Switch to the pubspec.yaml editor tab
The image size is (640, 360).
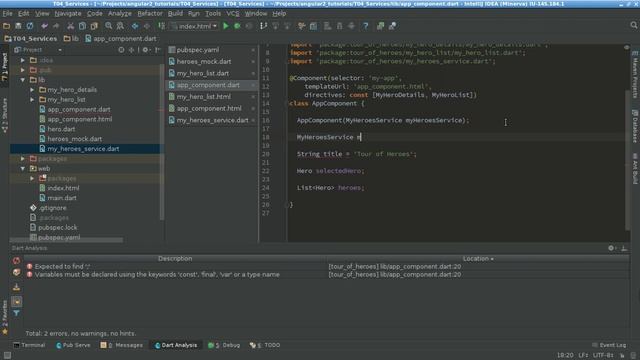click(212, 50)
